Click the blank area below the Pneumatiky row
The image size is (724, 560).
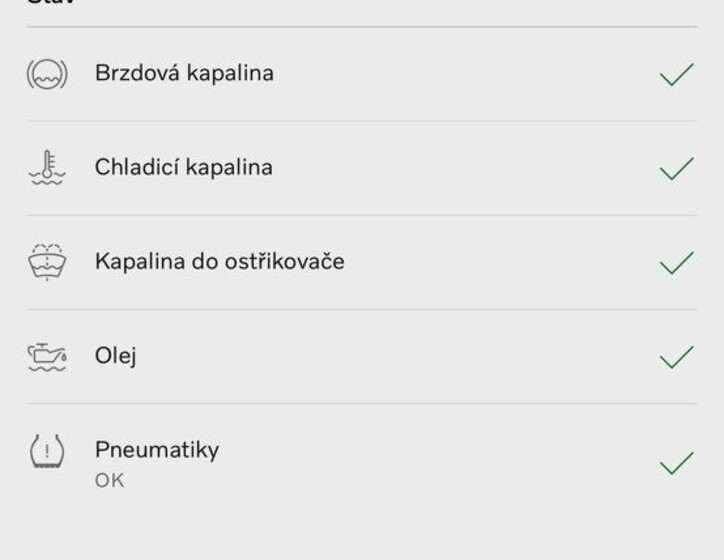[x=362, y=533]
